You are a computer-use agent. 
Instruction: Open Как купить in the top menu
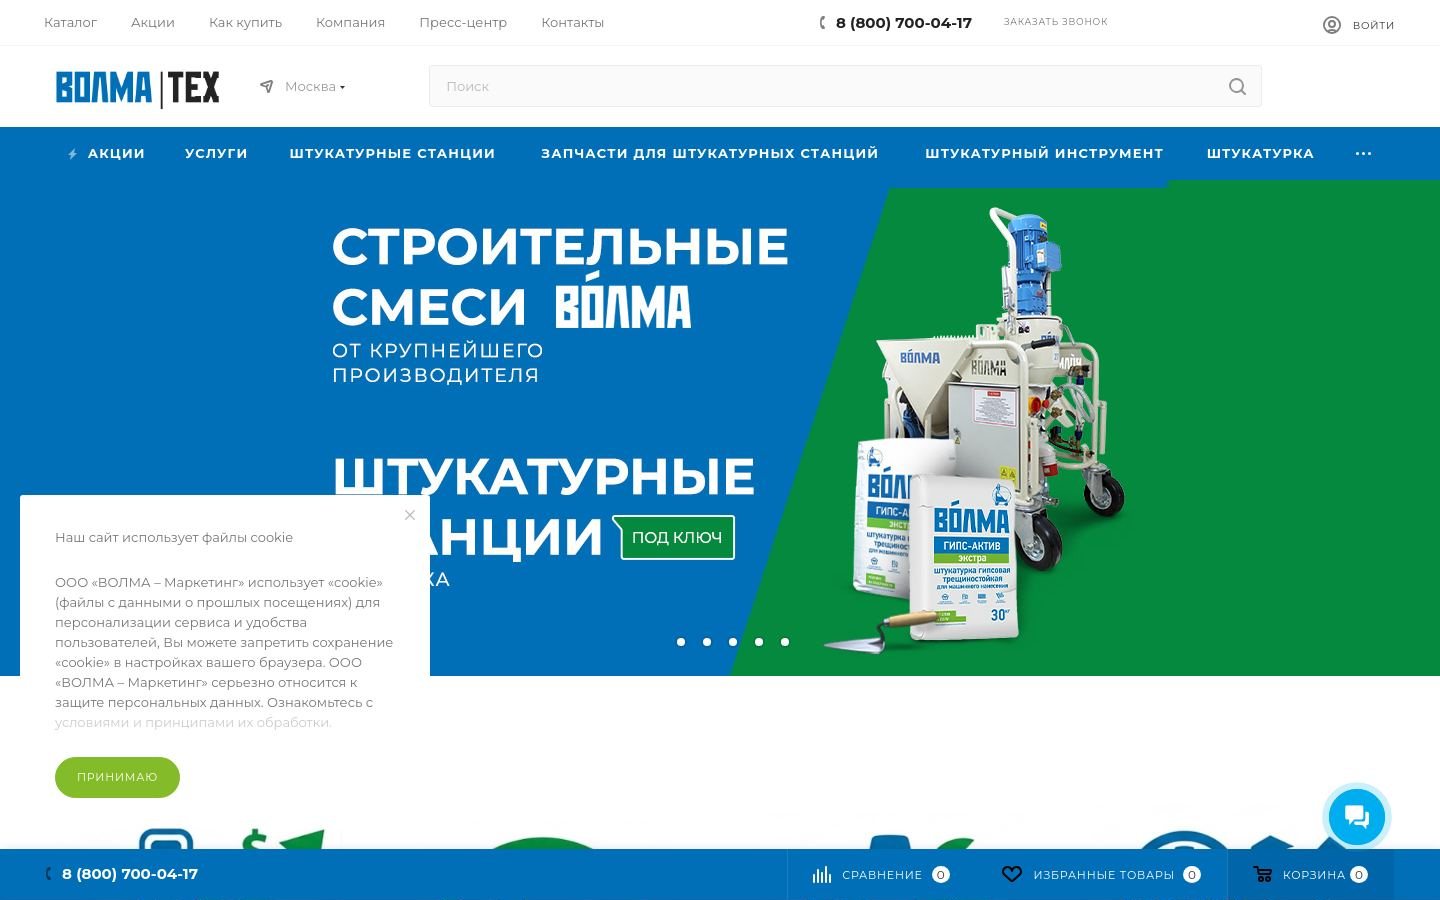(245, 22)
